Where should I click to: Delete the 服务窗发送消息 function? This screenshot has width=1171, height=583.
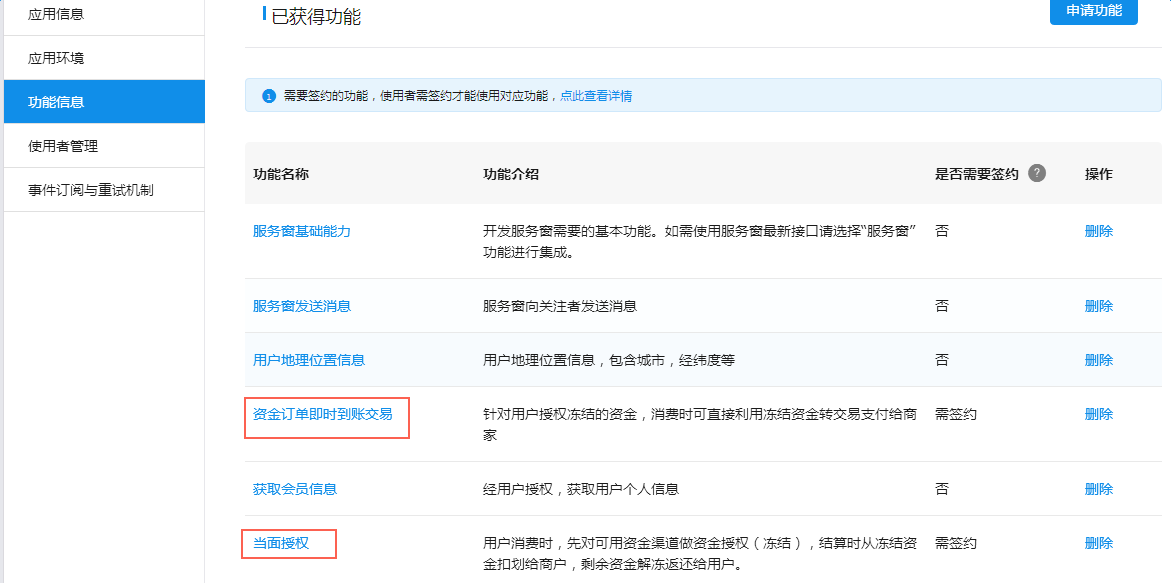[x=1099, y=306]
